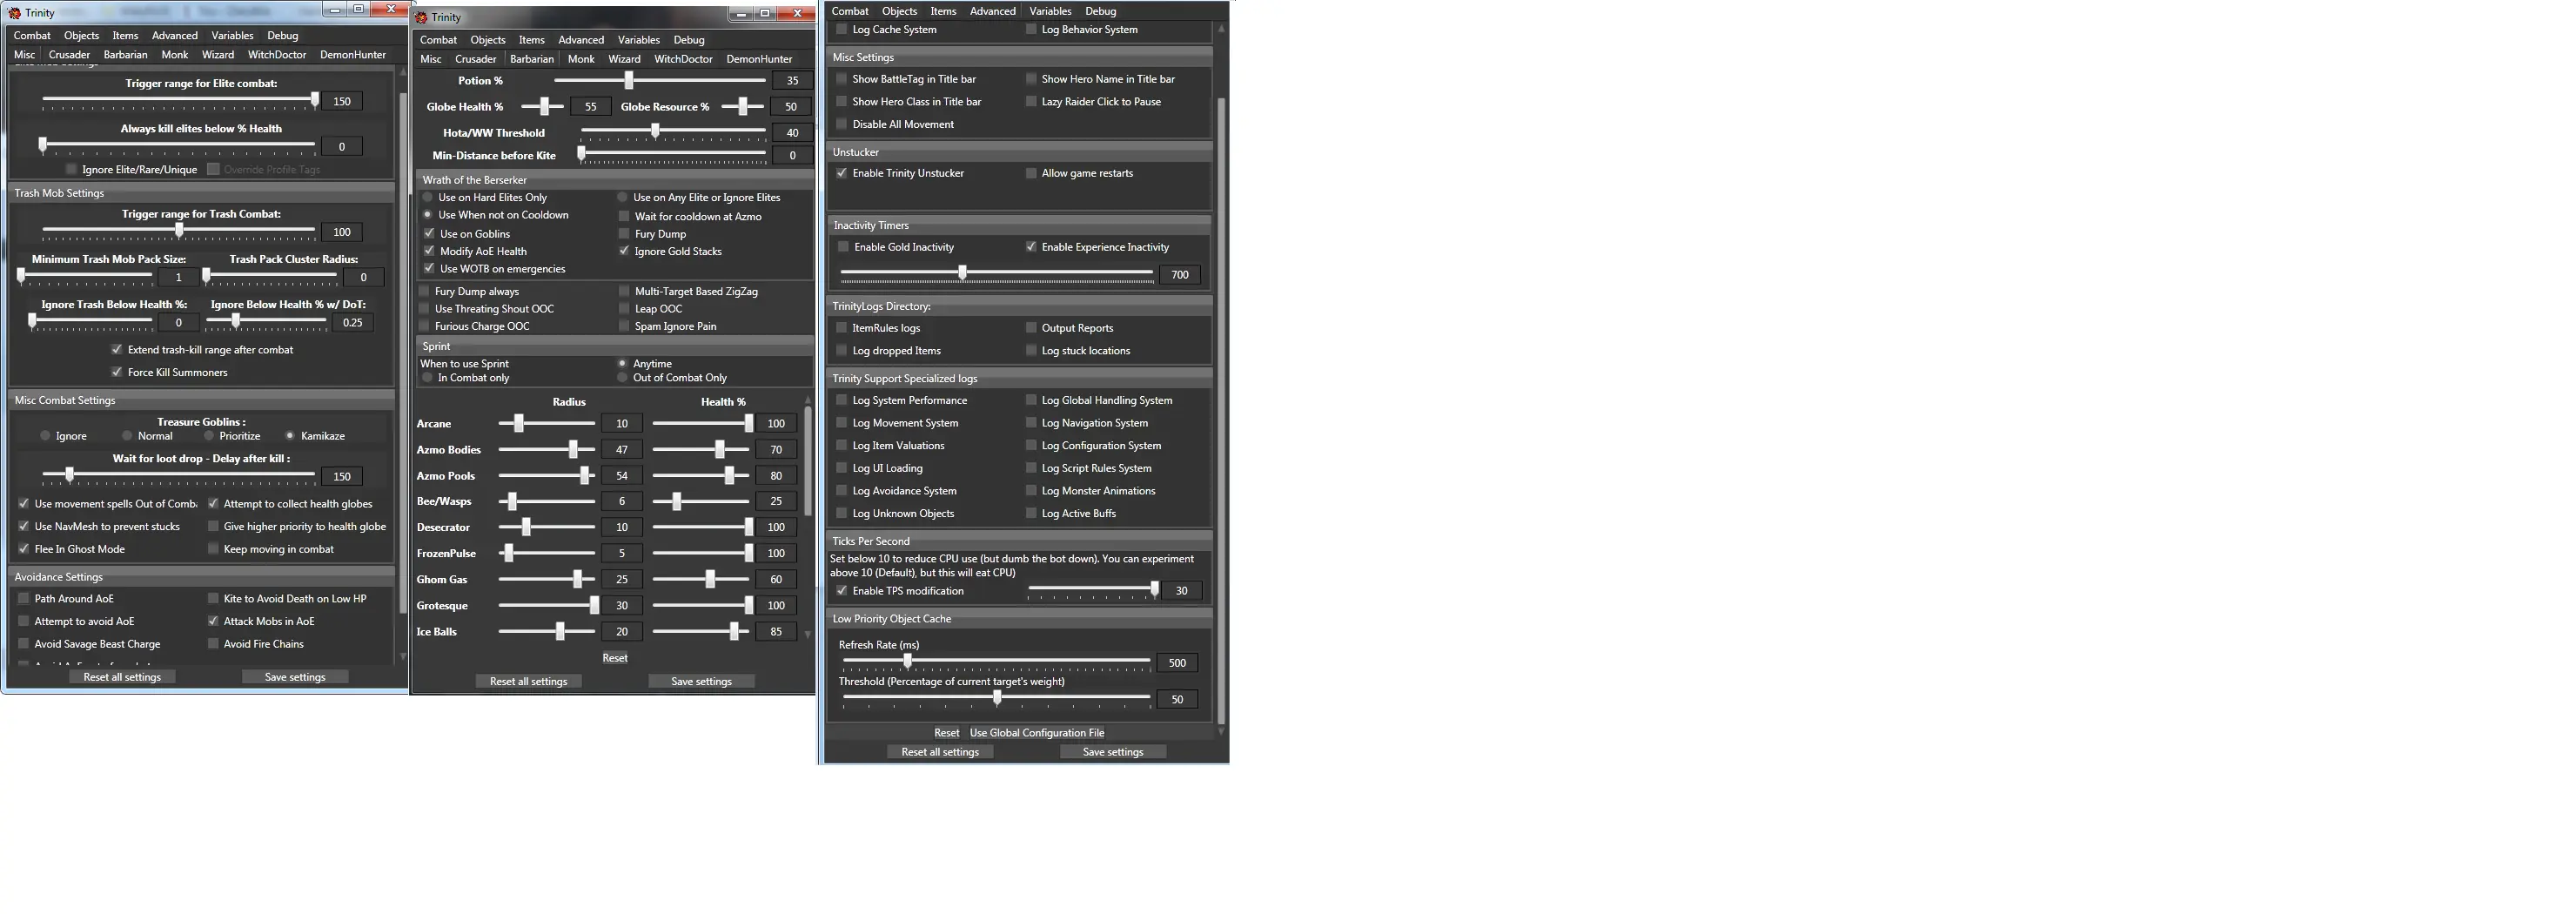Viewport: 2576px width, 914px height.
Task: Click Reset all settings in right window
Action: click(940, 752)
